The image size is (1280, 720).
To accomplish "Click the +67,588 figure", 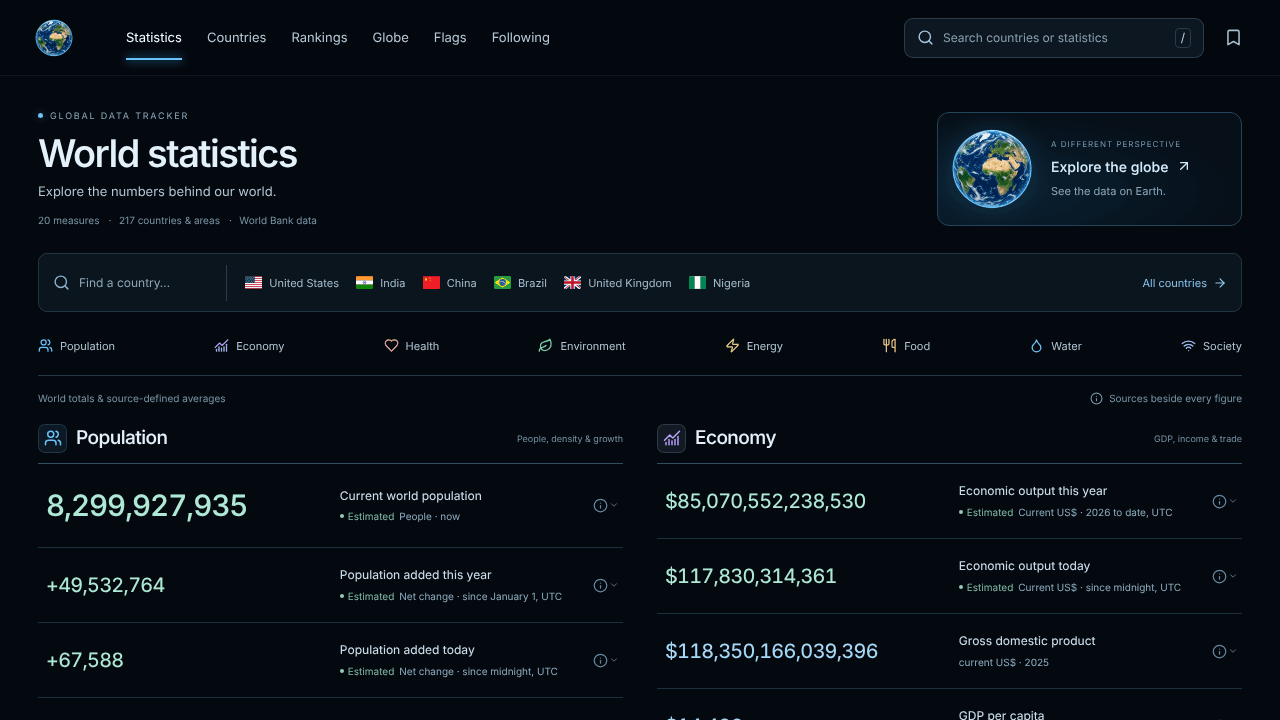I will pyautogui.click(x=85, y=660).
